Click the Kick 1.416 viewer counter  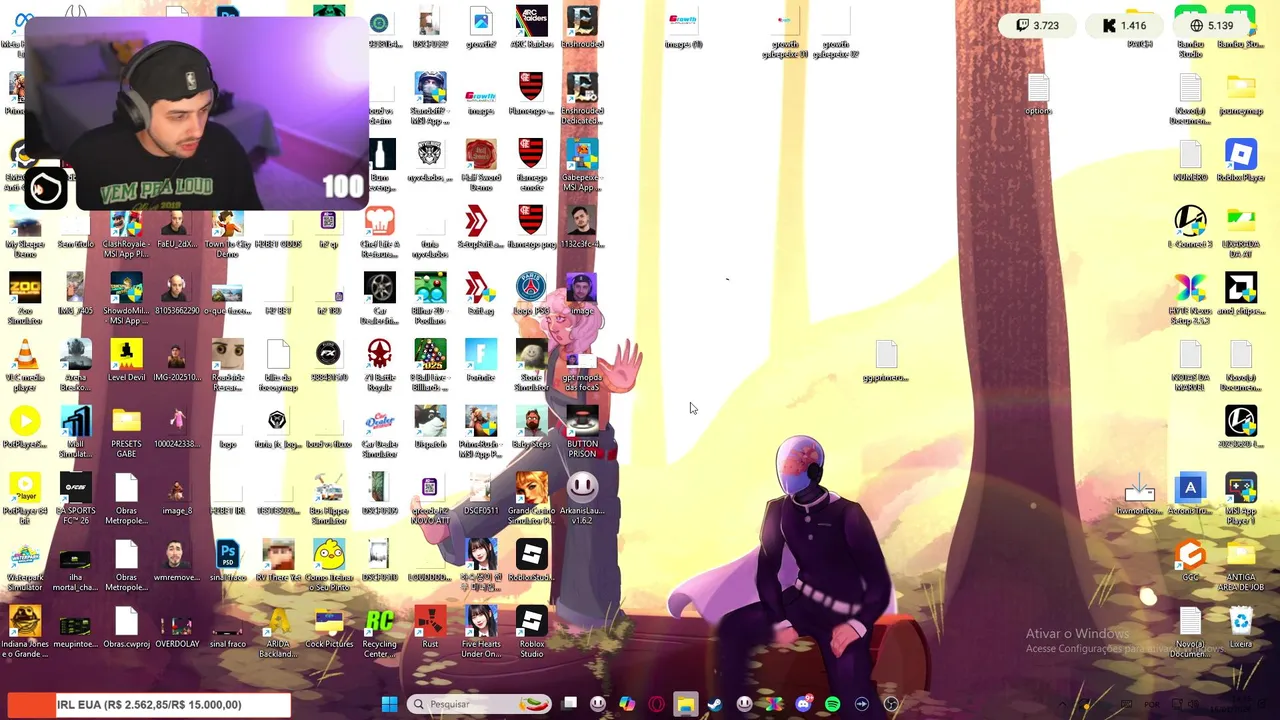pyautogui.click(x=1125, y=25)
